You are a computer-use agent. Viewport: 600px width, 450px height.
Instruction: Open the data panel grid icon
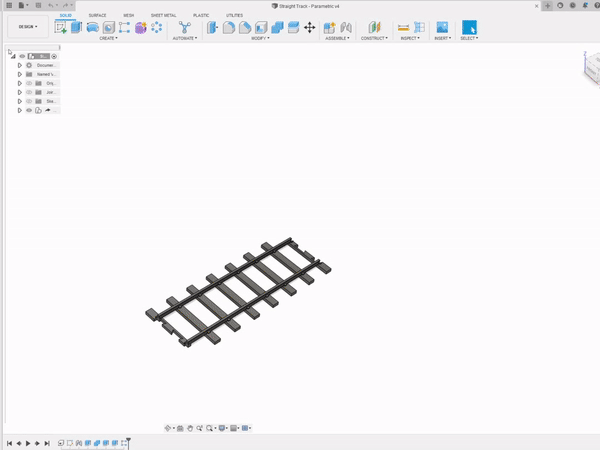pyautogui.click(x=9, y=5)
